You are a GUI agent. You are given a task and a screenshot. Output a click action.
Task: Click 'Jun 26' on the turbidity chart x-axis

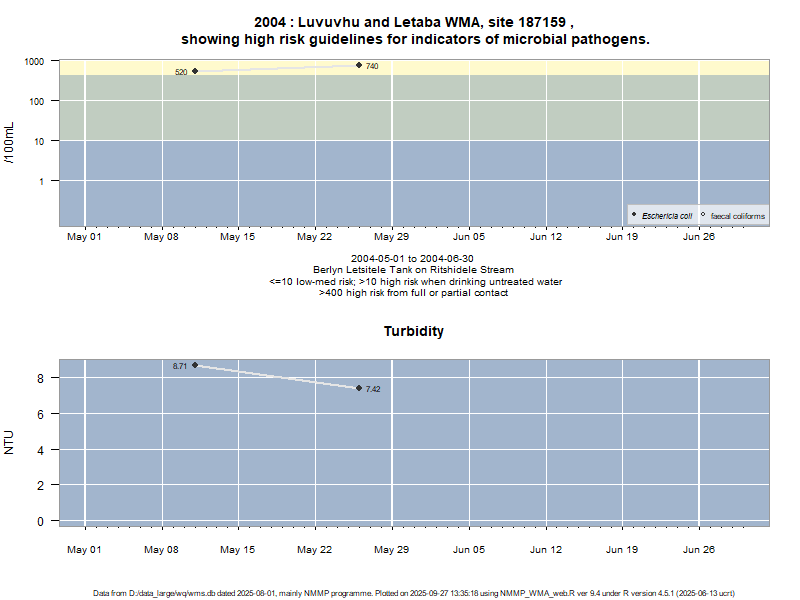click(x=698, y=549)
